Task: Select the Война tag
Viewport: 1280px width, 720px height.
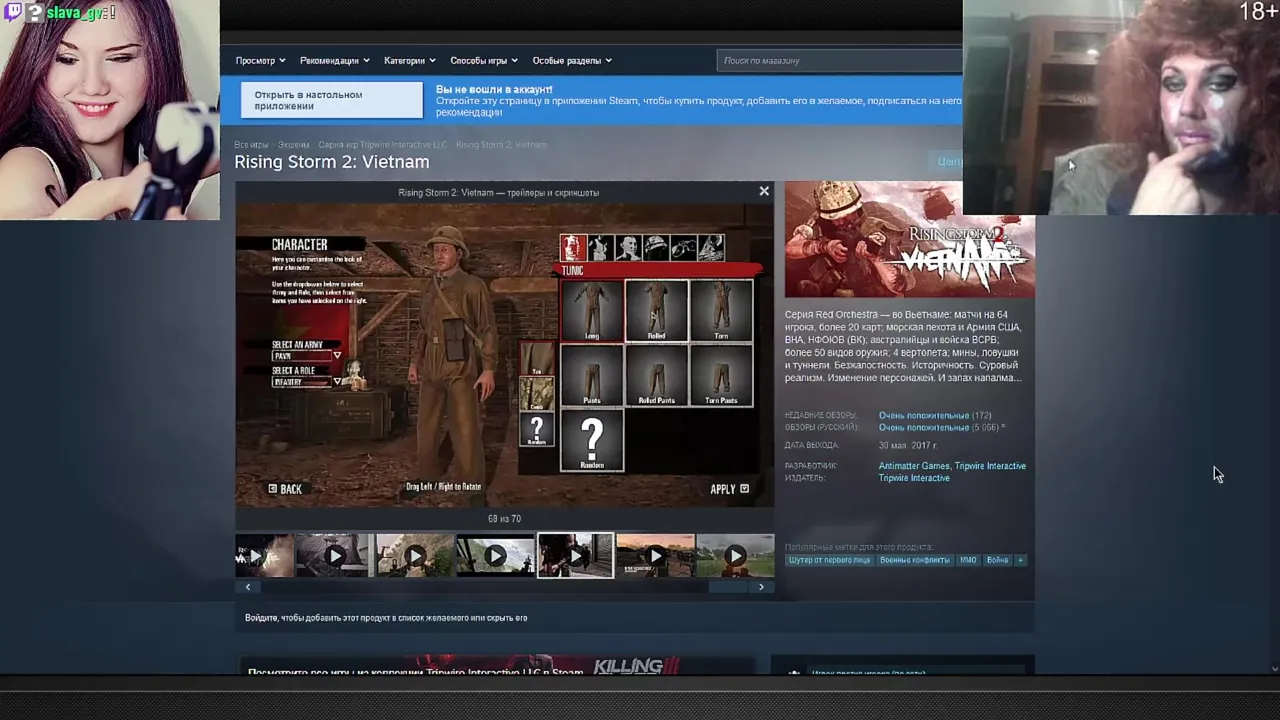Action: click(997, 560)
